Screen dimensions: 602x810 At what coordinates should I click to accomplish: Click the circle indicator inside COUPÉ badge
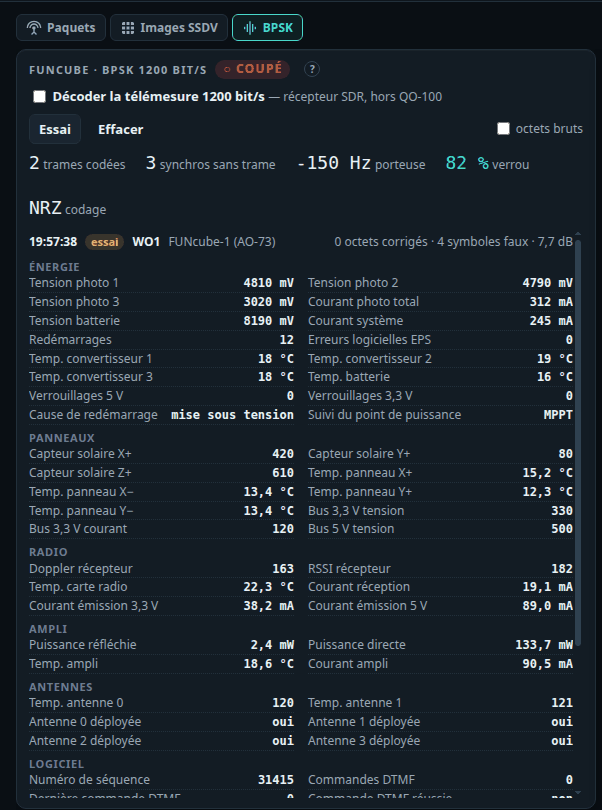coord(227,70)
